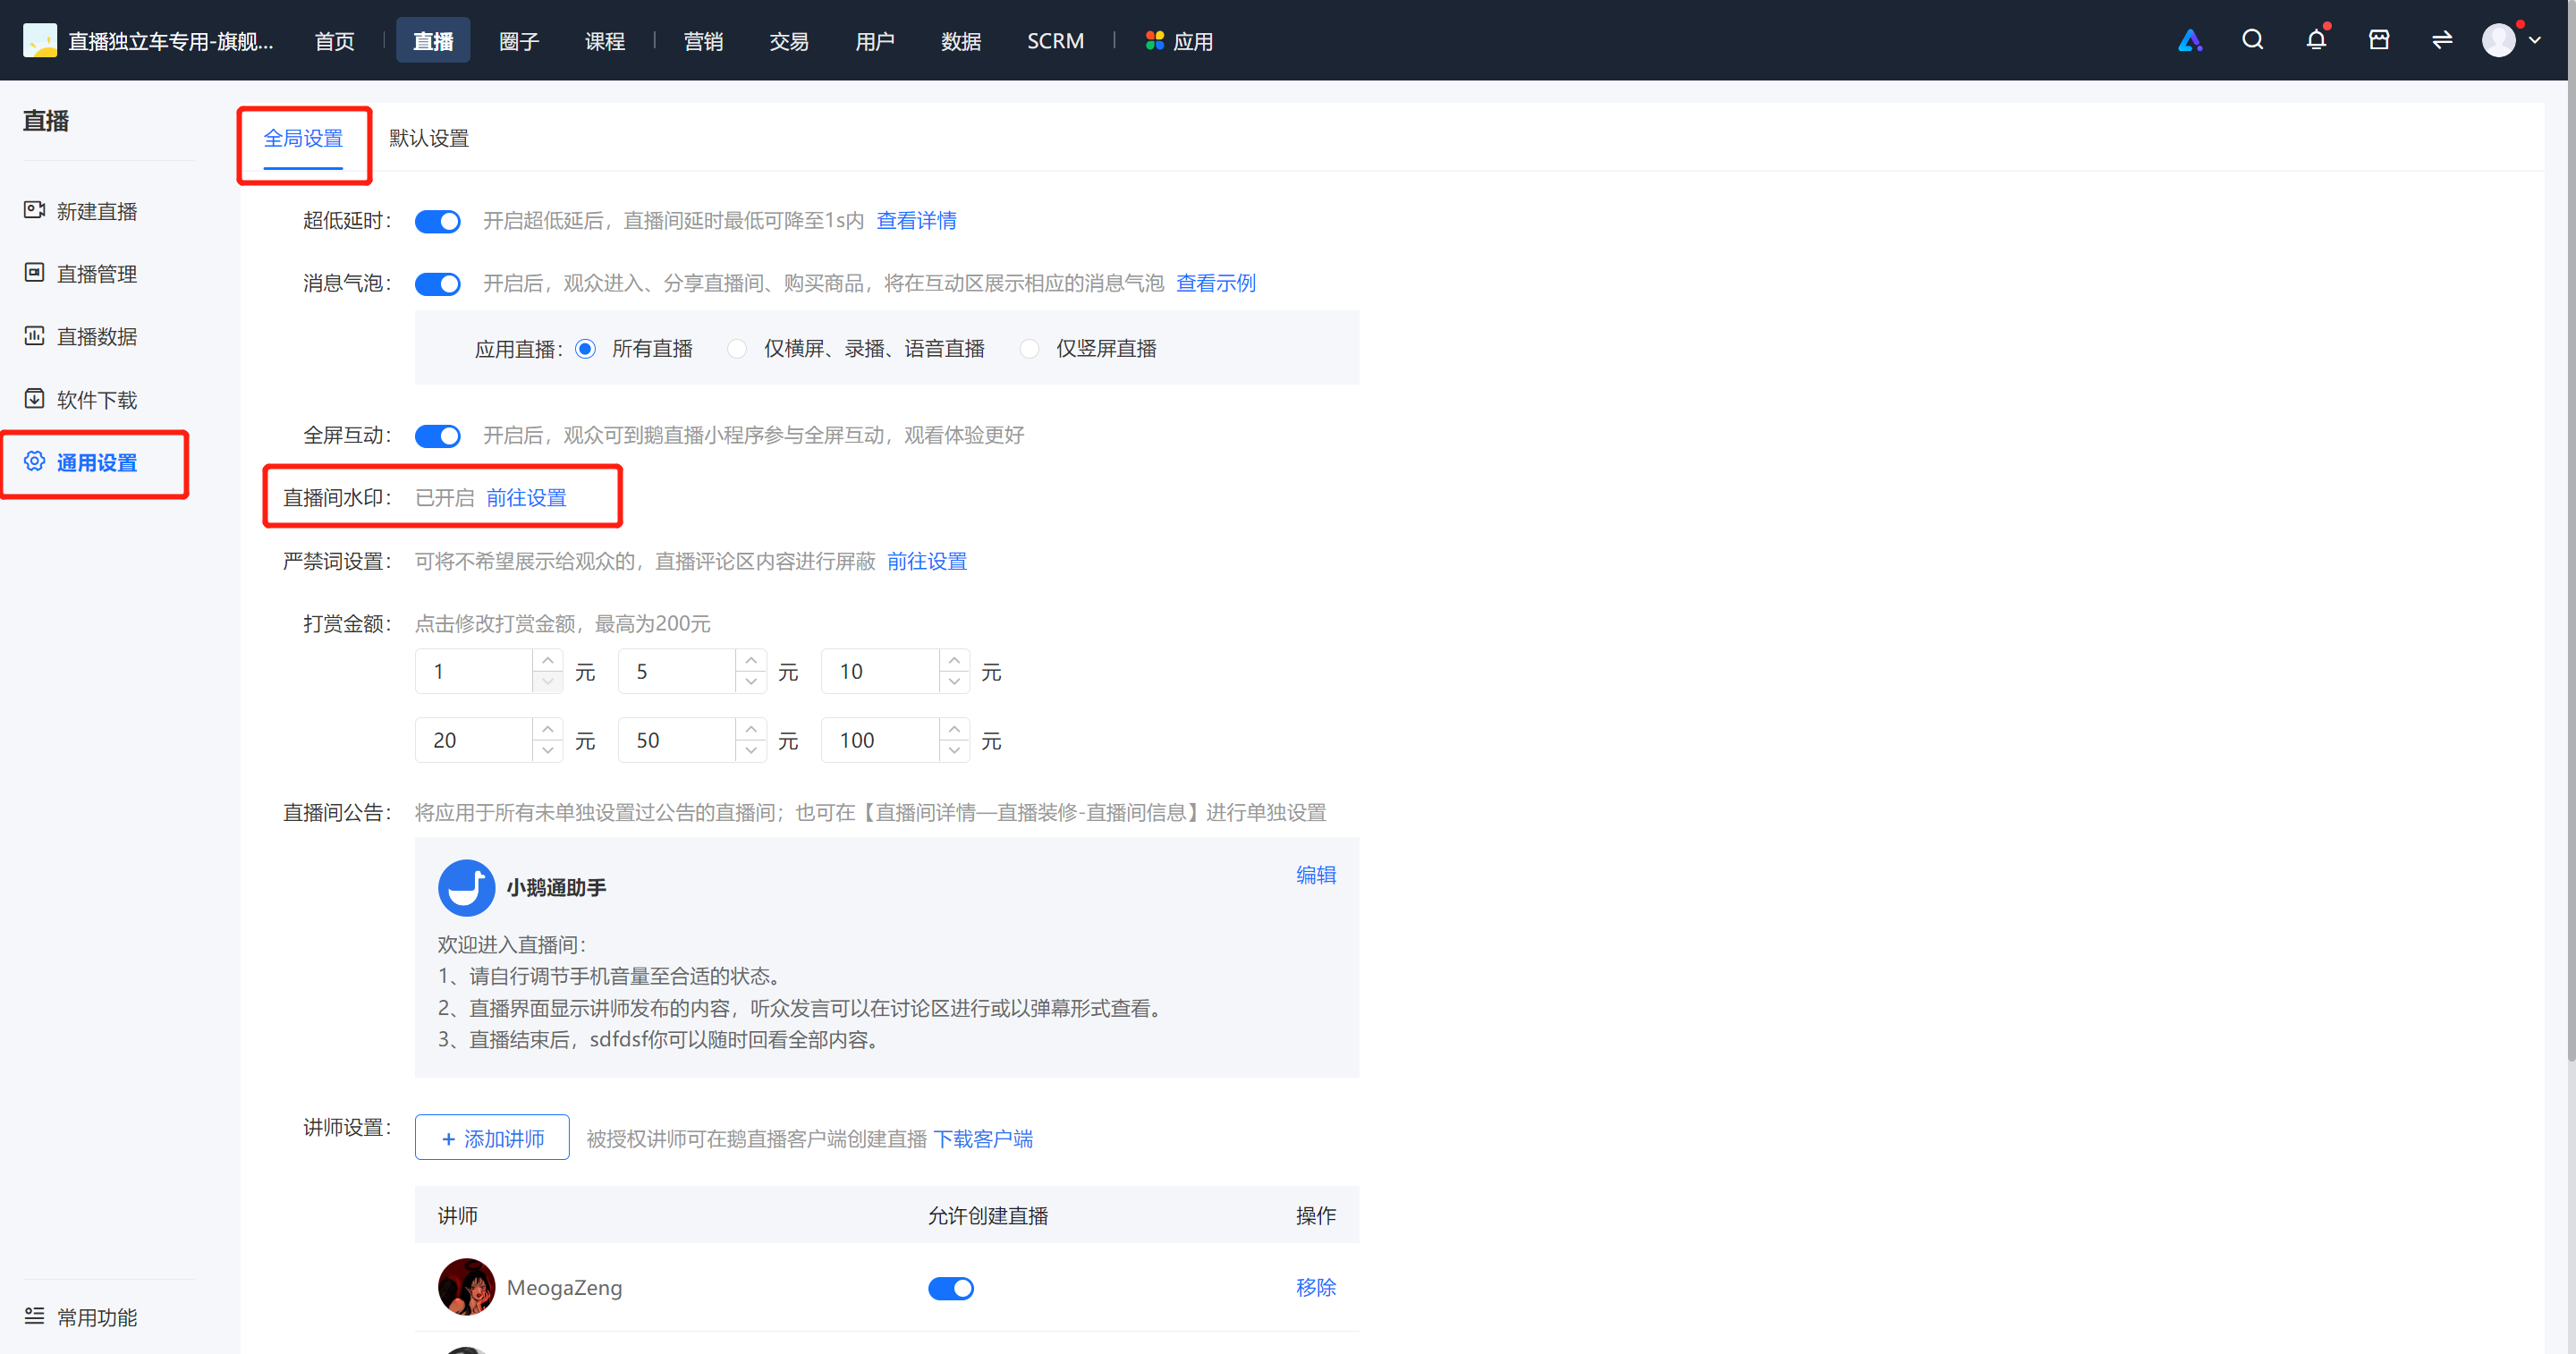Click the search magnifier icon

tap(2252, 40)
